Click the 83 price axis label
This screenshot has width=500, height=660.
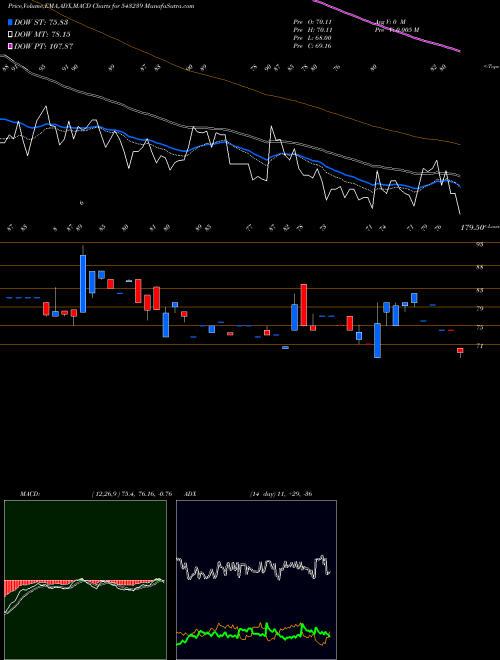(x=479, y=290)
